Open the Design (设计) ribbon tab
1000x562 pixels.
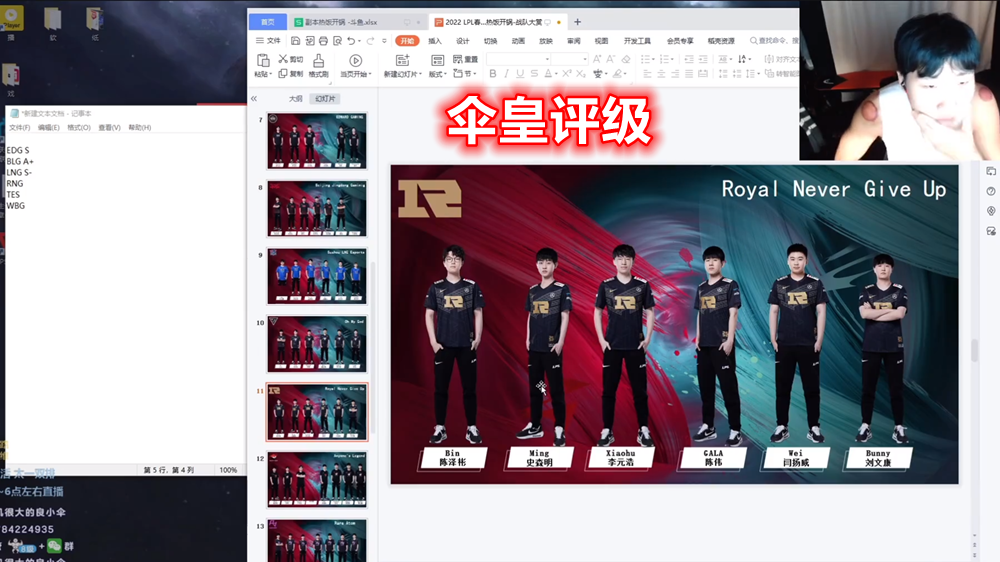coord(462,41)
